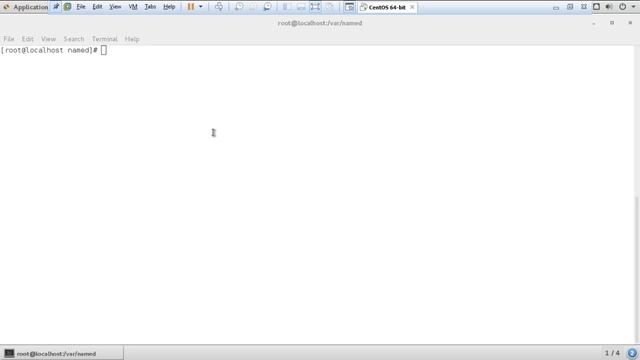Click the power icon in top panel

[622, 7]
